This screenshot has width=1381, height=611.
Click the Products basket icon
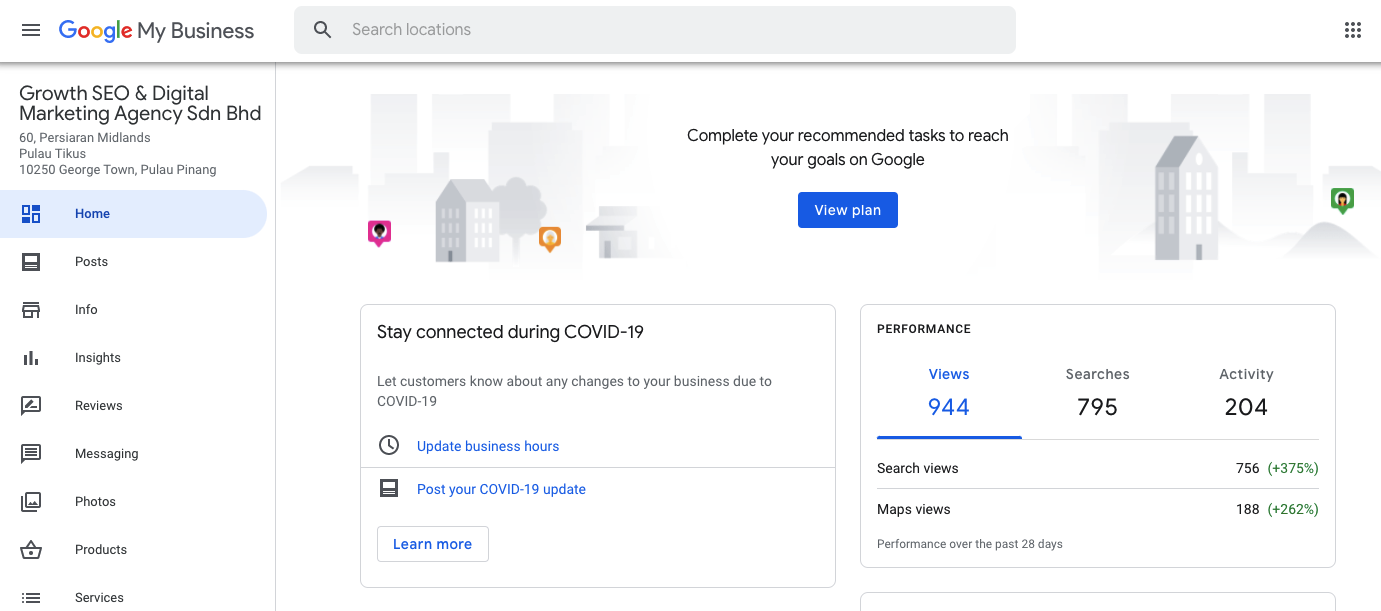31,550
